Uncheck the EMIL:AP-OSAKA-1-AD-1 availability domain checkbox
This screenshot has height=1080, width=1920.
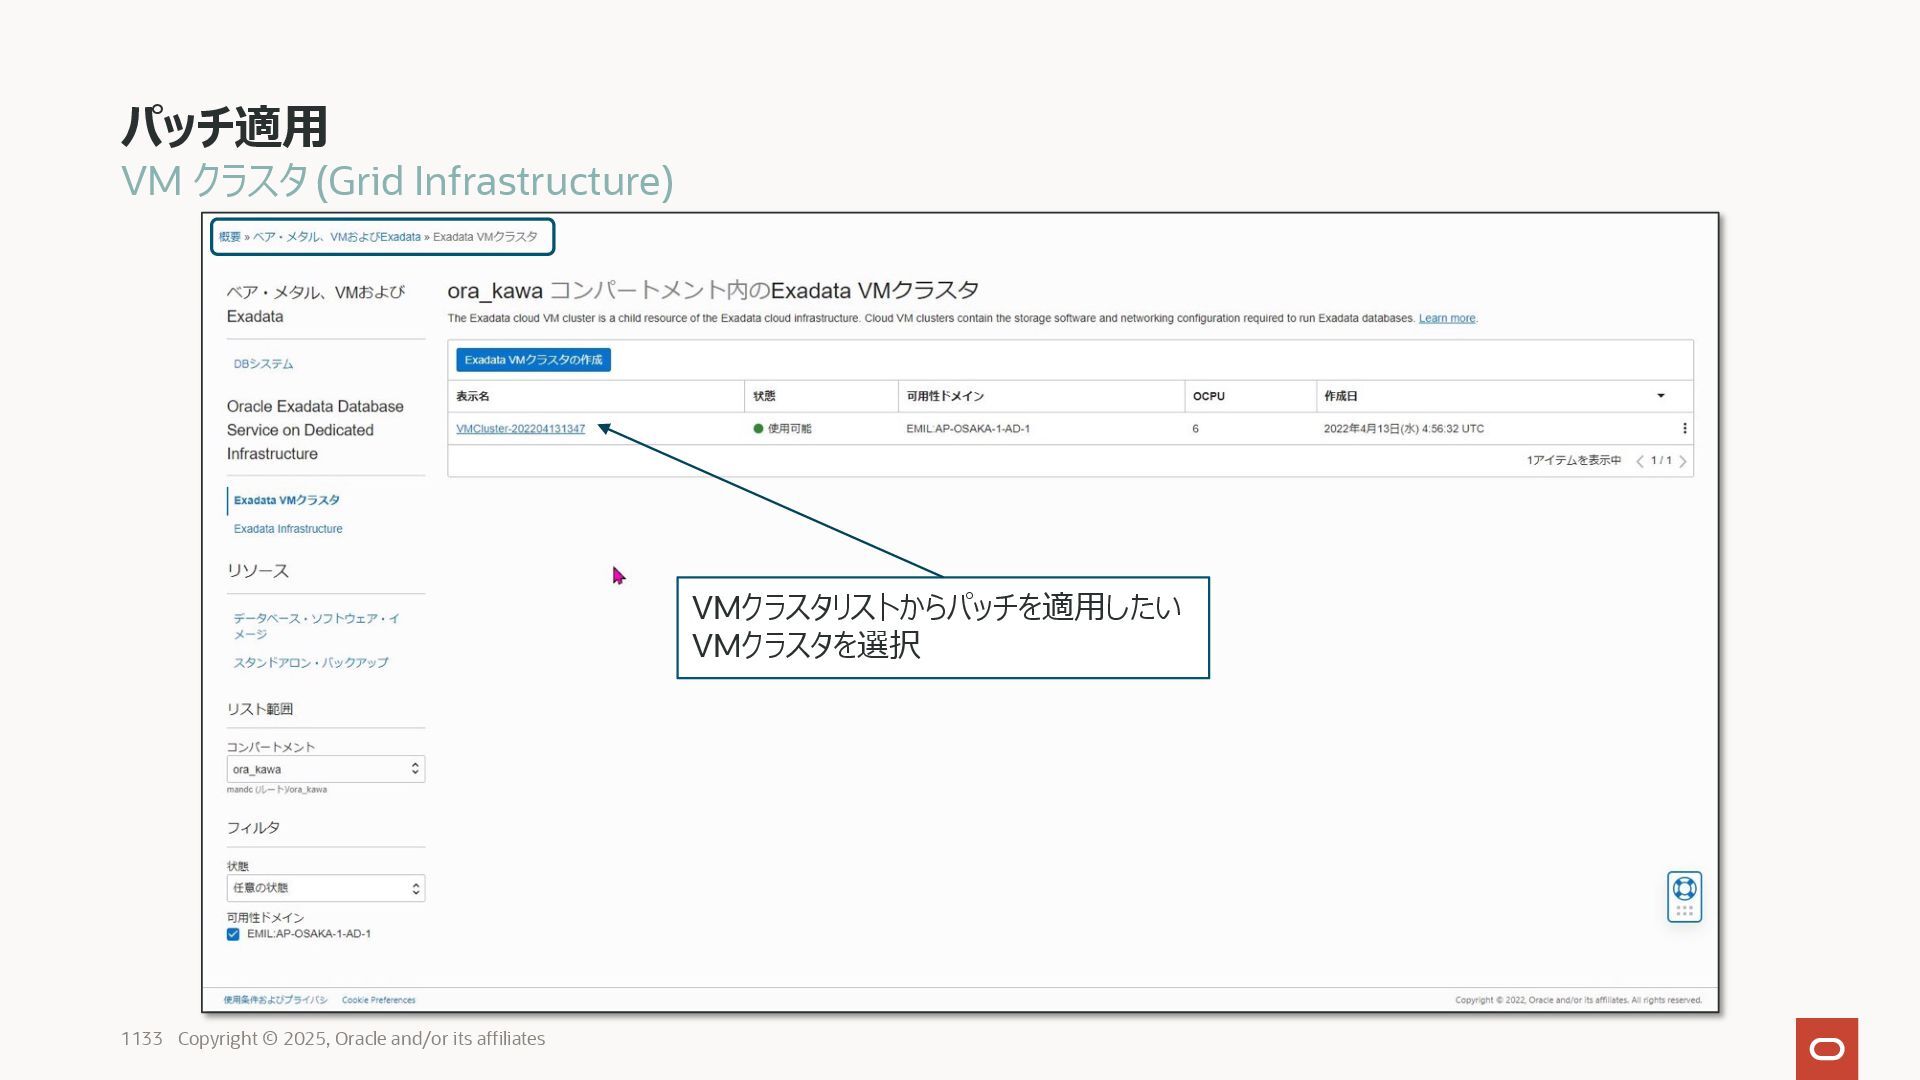(233, 934)
